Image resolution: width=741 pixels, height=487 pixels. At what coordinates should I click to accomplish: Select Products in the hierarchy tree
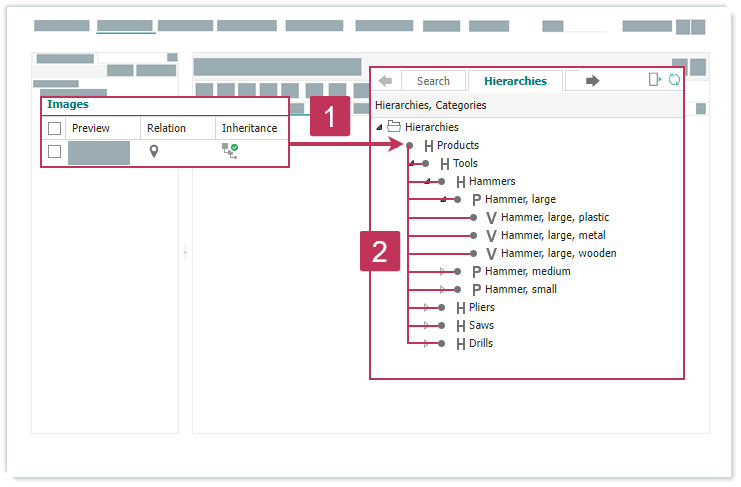(x=457, y=145)
